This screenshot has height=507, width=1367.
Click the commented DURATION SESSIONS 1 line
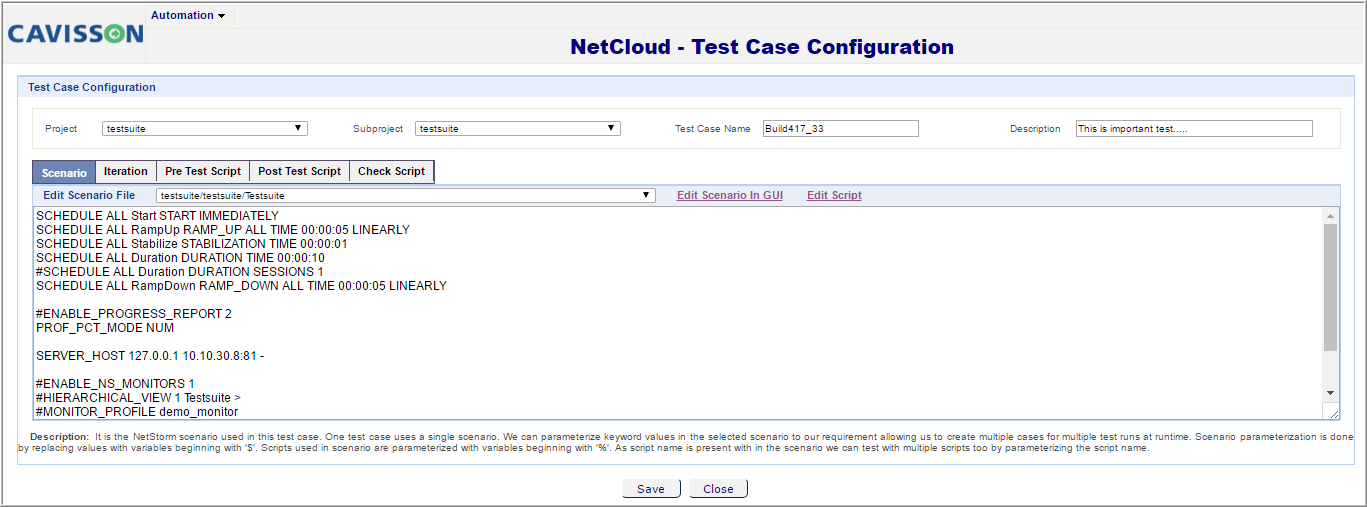click(180, 272)
